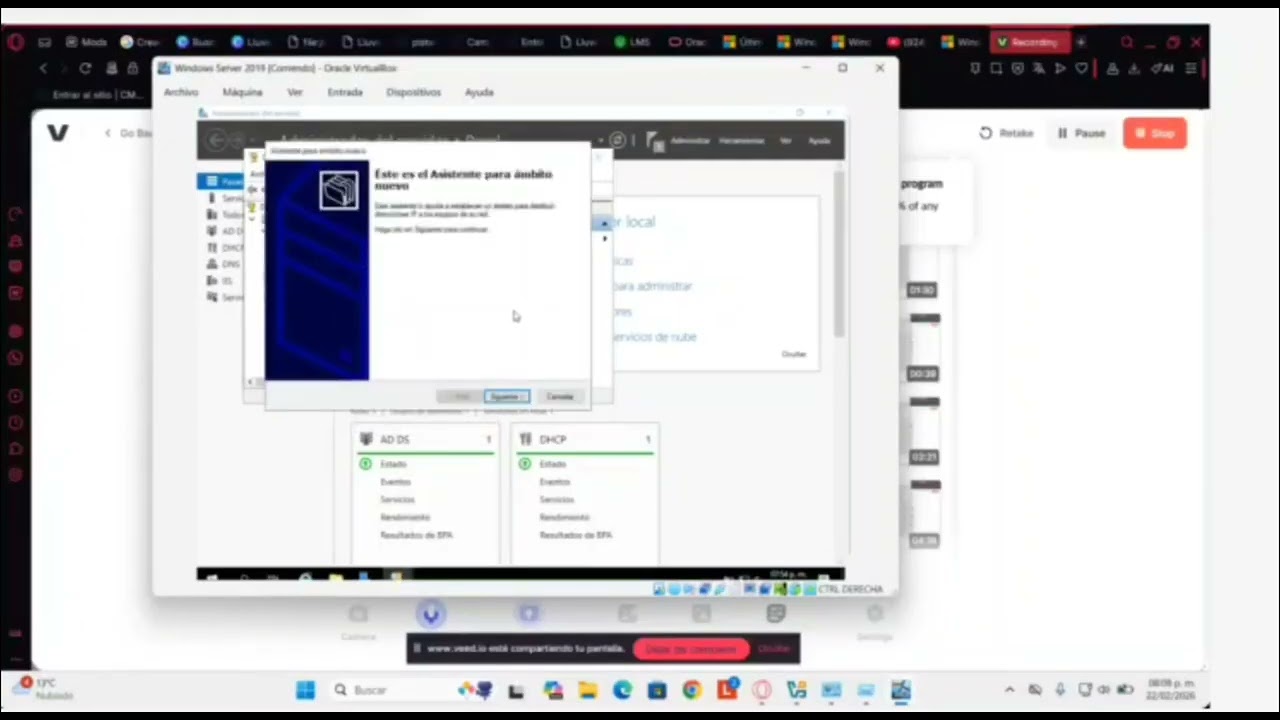This screenshot has height=720, width=1280.
Task: Click the Veed Settings gear icon
Action: [875, 614]
